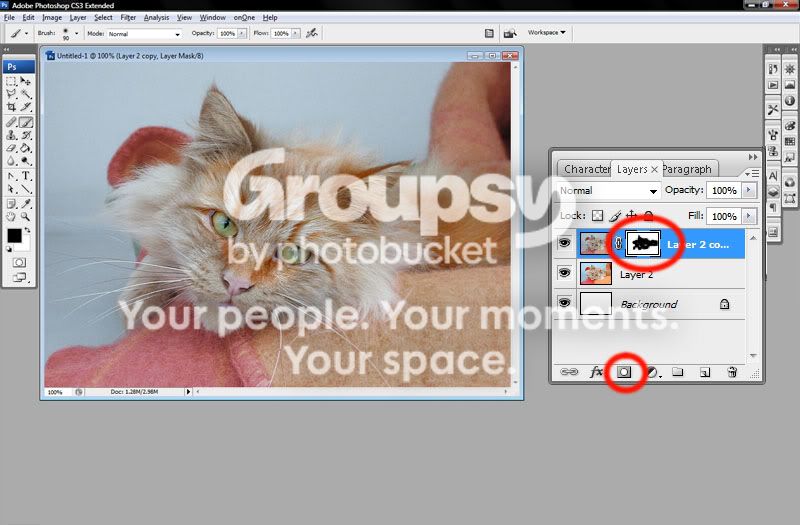Click document zoom percentage field
The width and height of the screenshot is (800, 525).
[55, 392]
